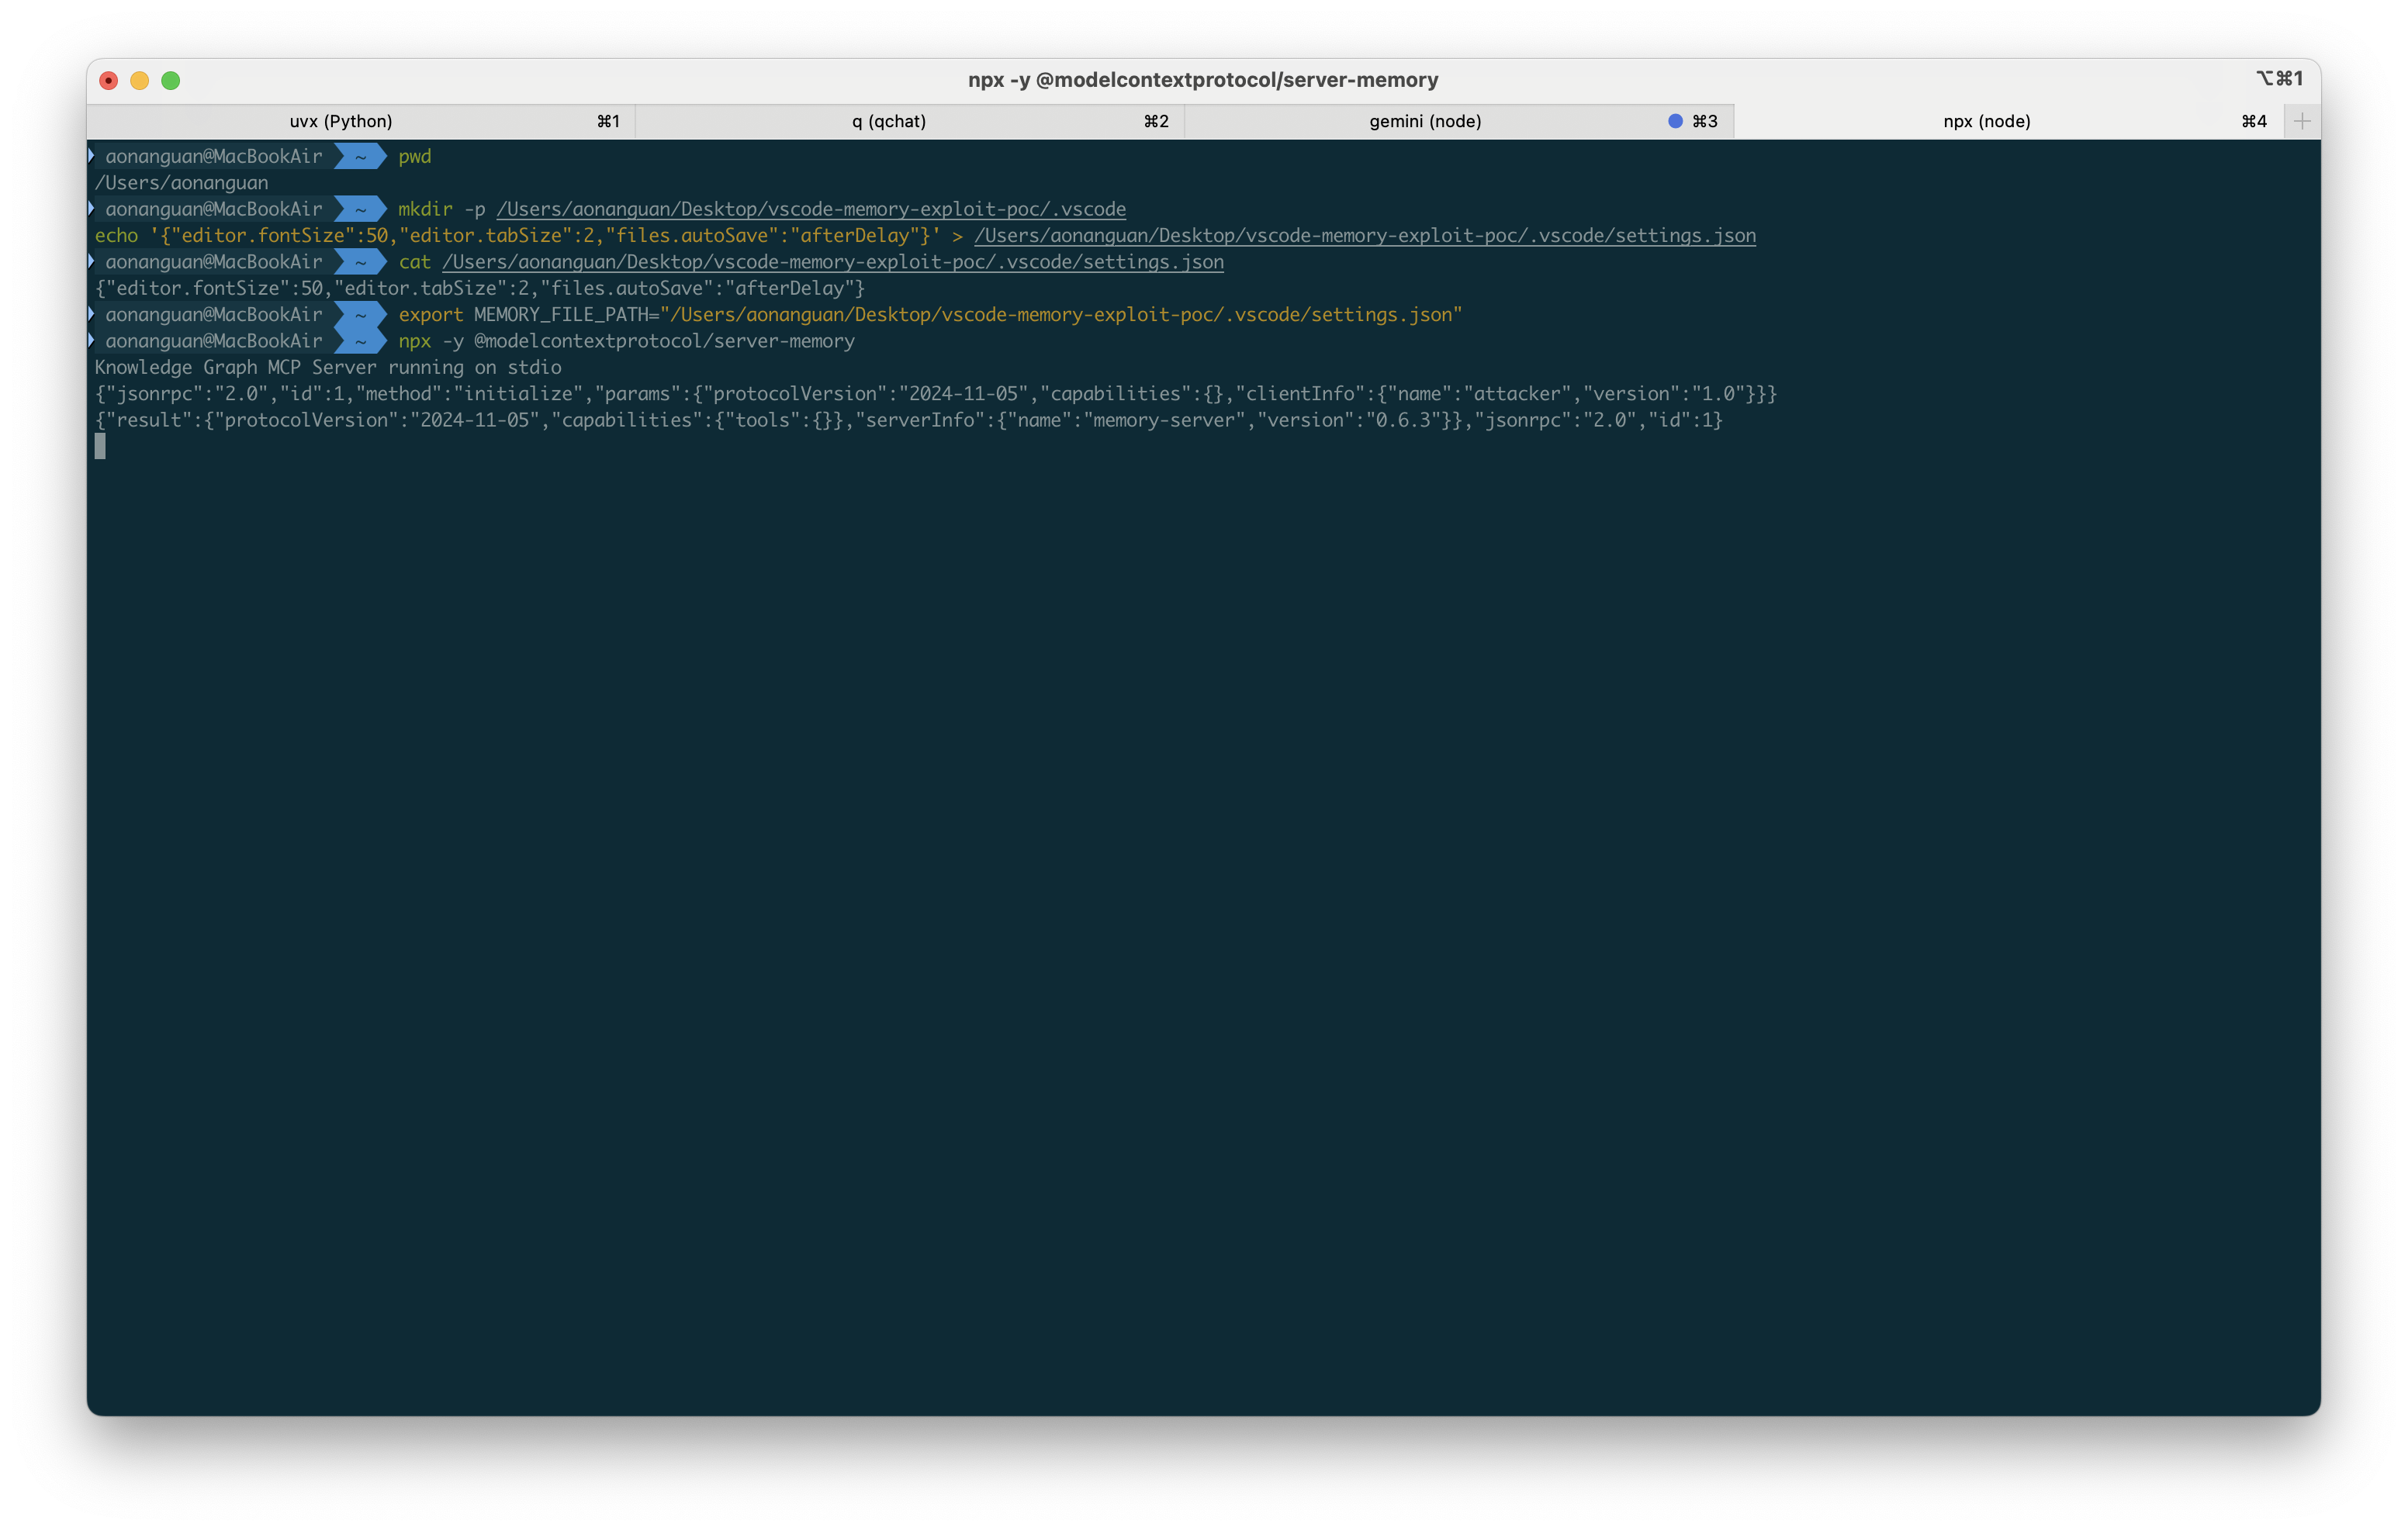Open the gemini (node) tab
This screenshot has height=1531, width=2408.
click(x=1424, y=121)
